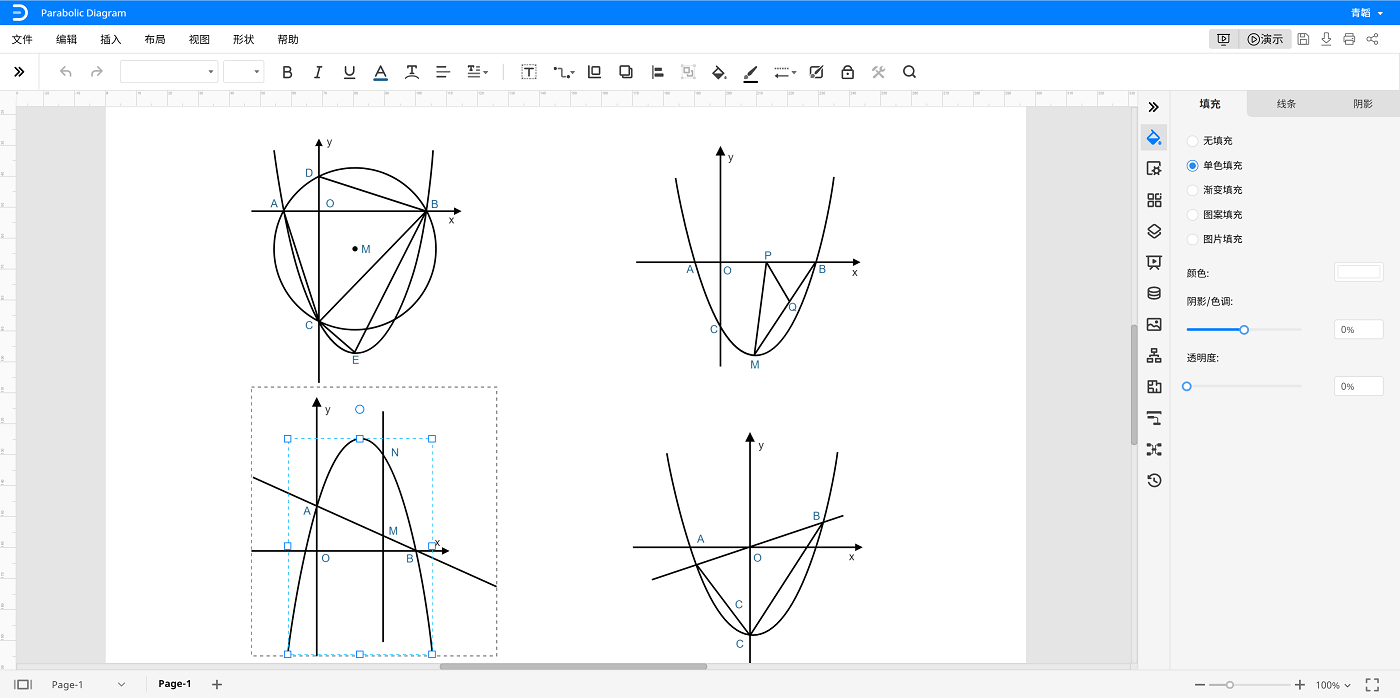Select the 图案填充 radio option
This screenshot has width=1400, height=698.
(x=1192, y=214)
